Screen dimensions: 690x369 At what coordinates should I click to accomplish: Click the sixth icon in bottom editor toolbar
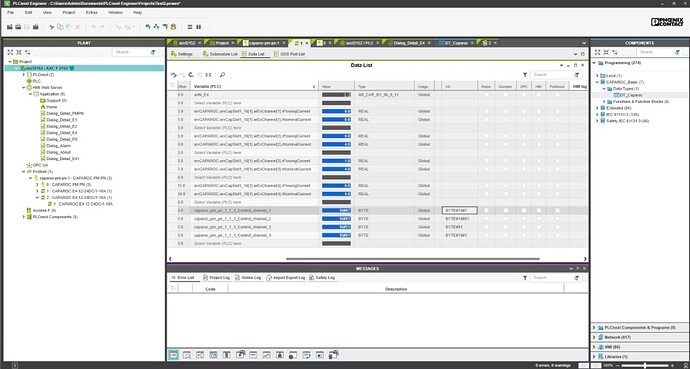click(x=240, y=354)
